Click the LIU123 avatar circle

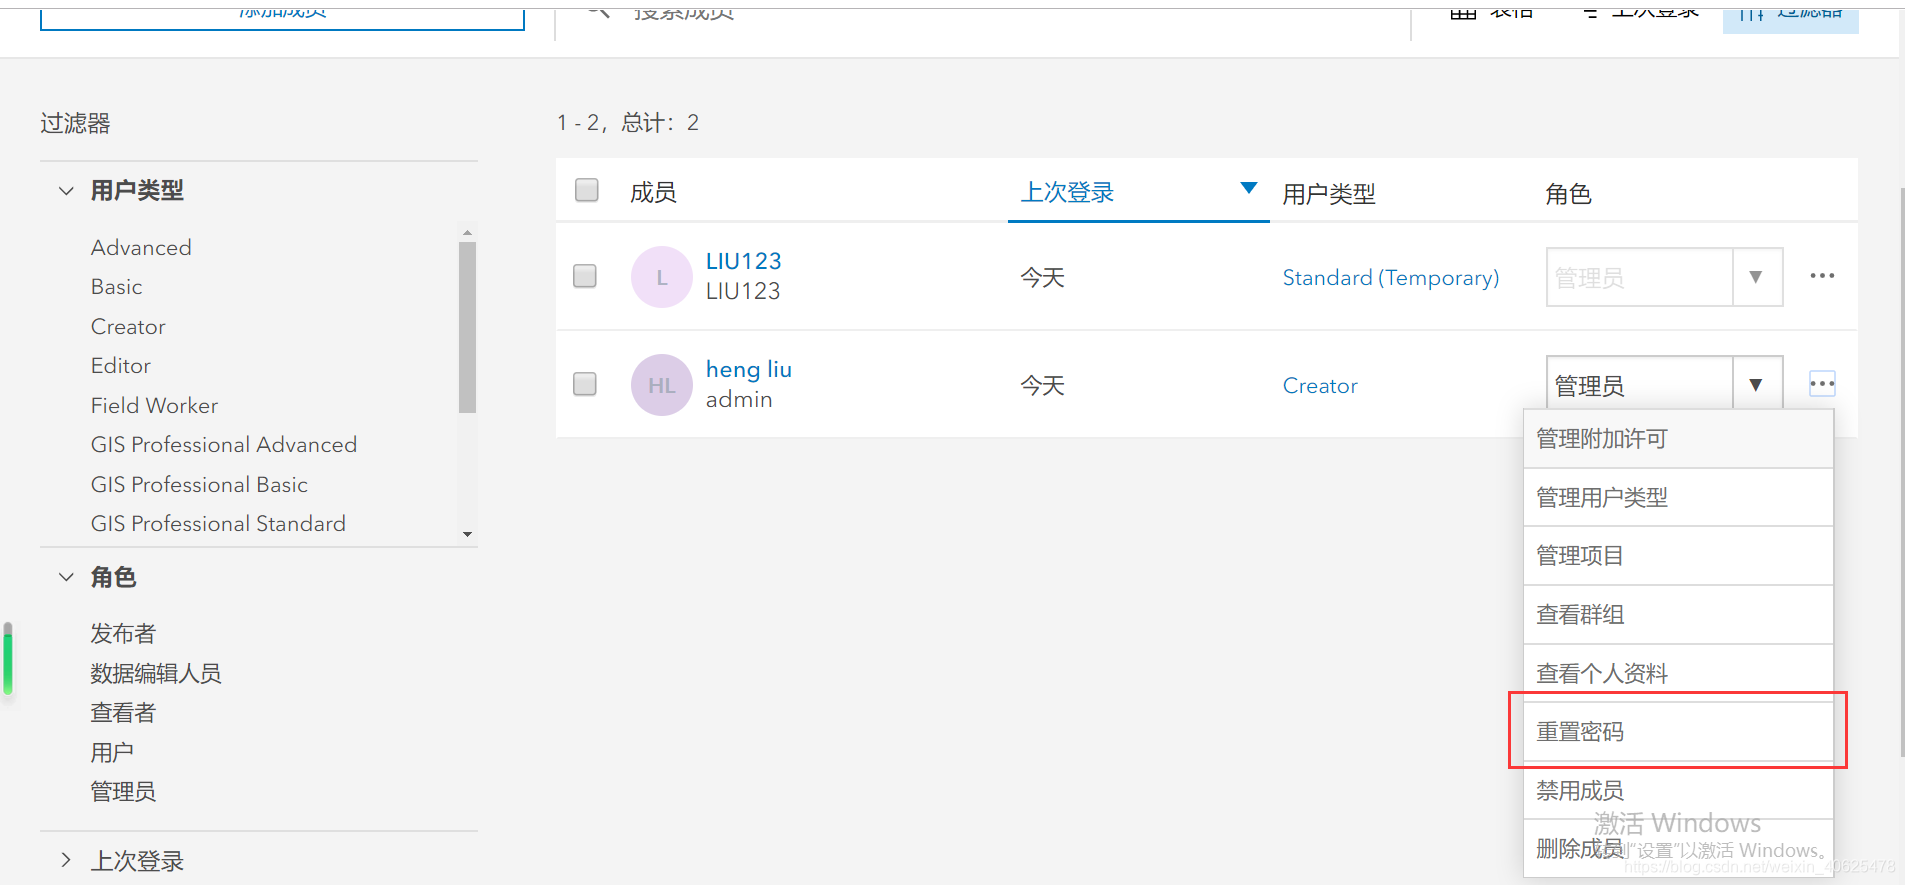click(661, 277)
